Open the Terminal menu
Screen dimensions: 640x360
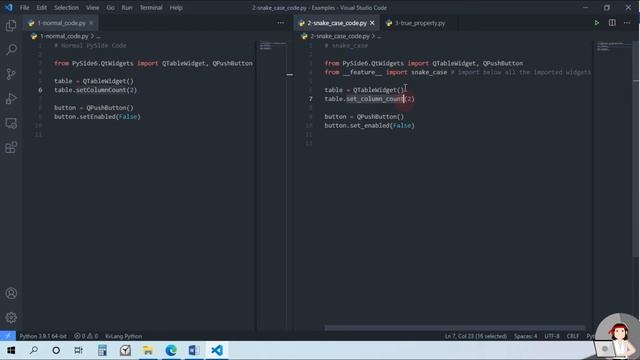151,8
